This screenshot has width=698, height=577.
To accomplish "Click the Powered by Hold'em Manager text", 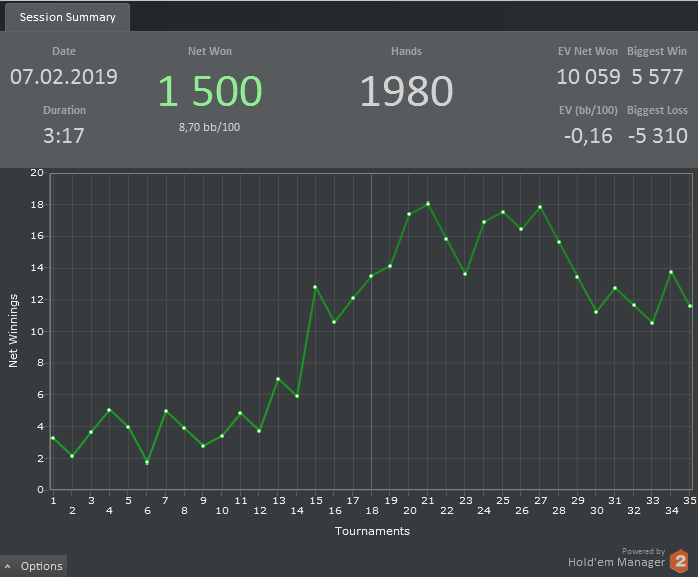I will (617, 558).
